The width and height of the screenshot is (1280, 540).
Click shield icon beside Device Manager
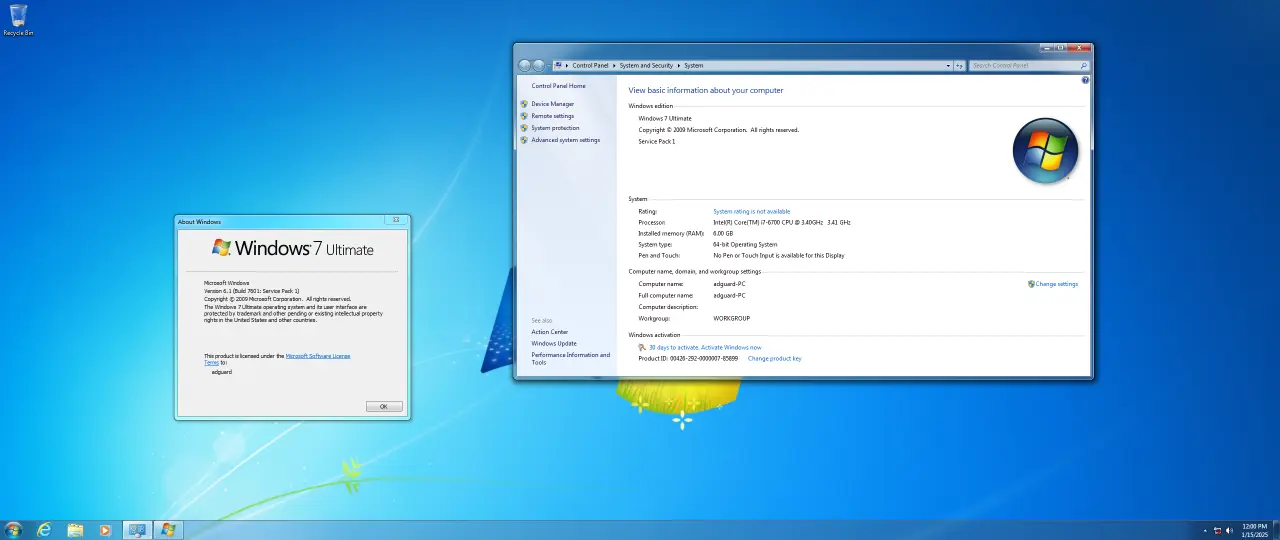(523, 104)
